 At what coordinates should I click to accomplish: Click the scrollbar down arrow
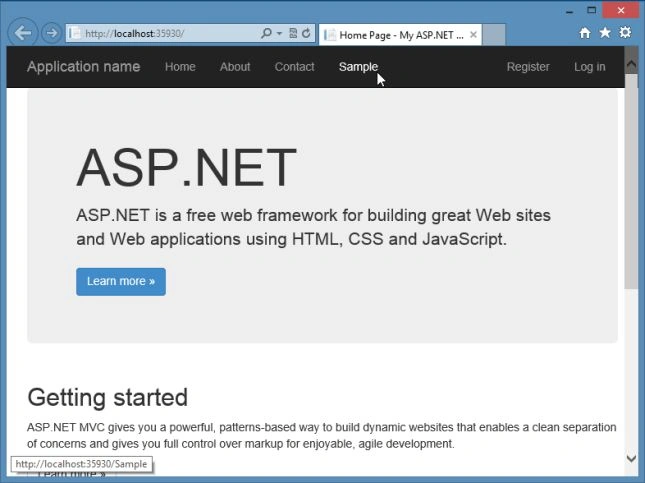click(x=631, y=458)
